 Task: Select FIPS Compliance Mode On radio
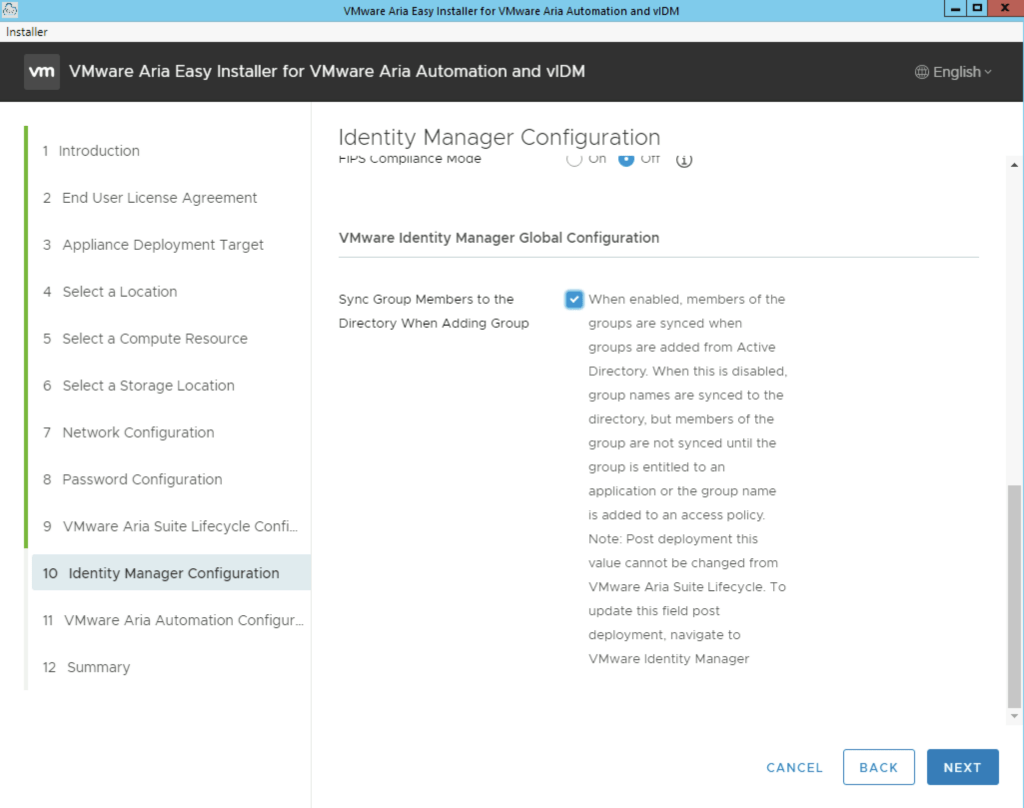click(x=574, y=159)
